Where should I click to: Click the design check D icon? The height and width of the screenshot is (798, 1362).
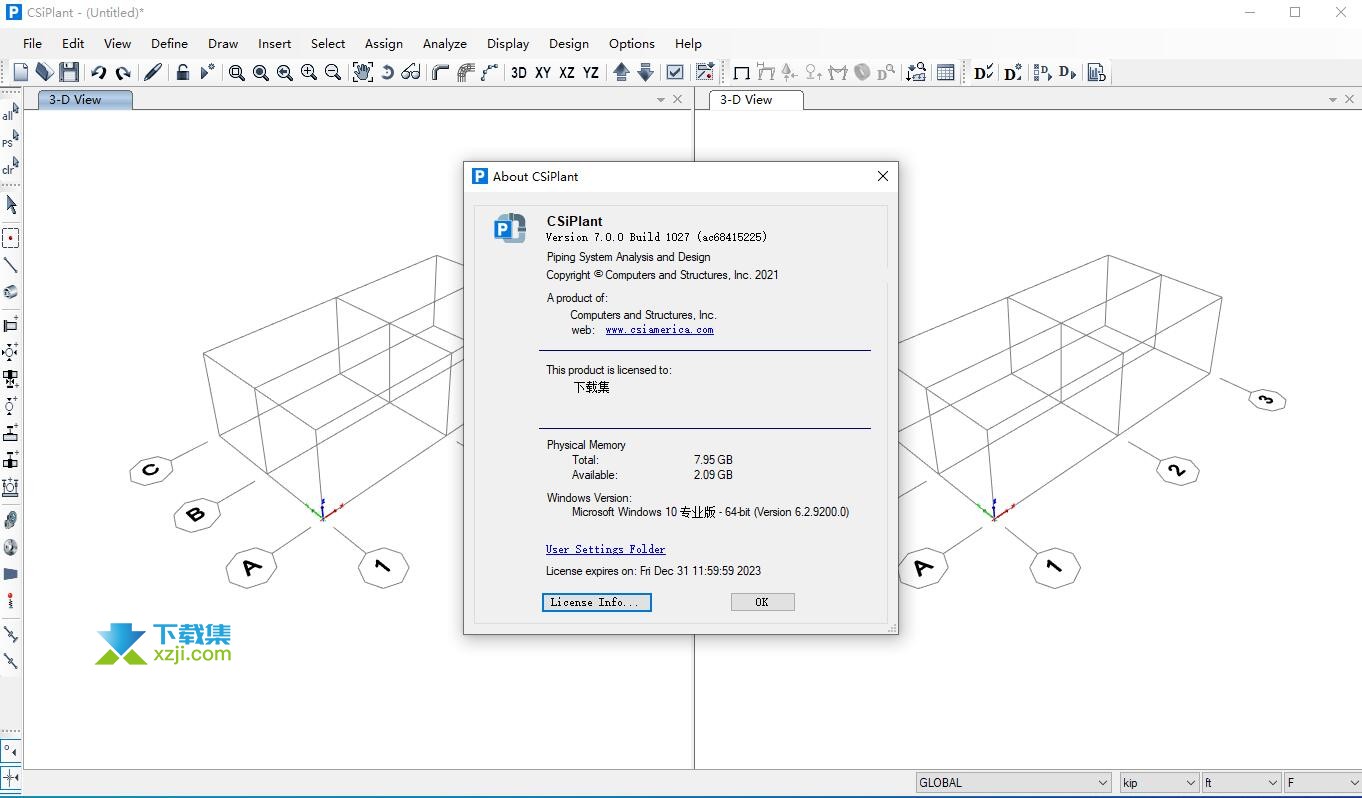[983, 72]
